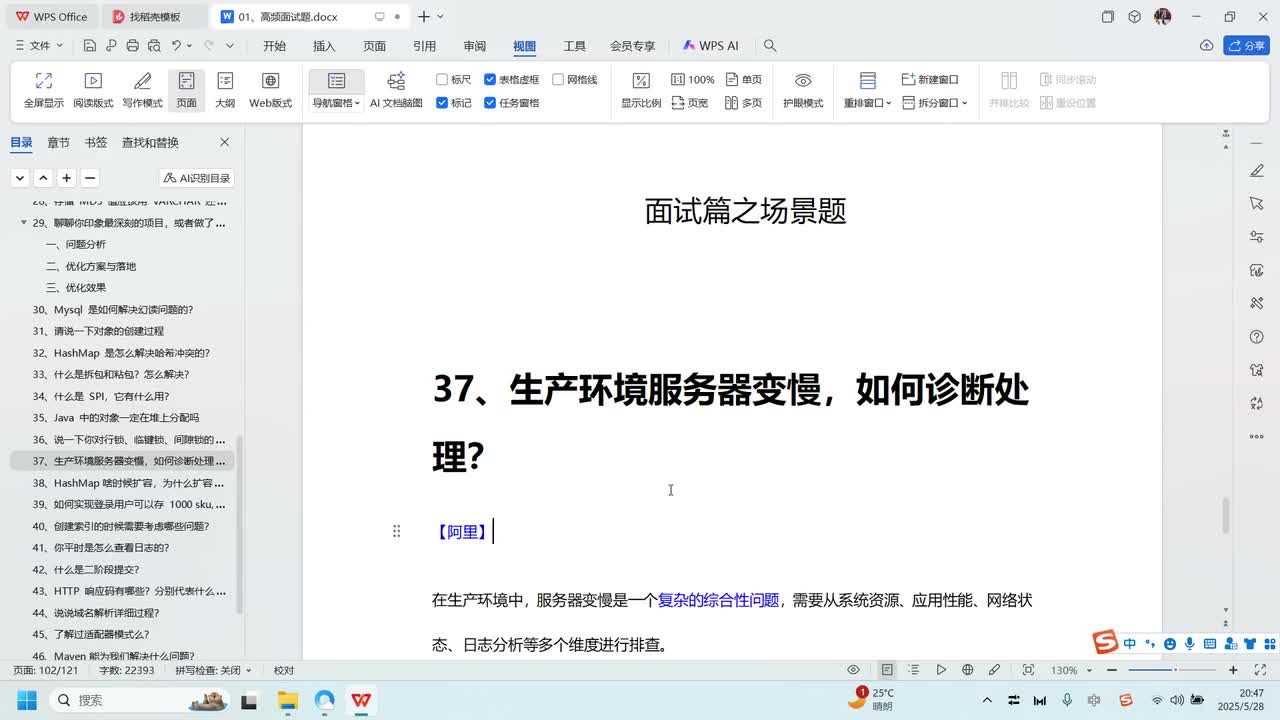Open writing mode (写作模式)

(x=142, y=90)
